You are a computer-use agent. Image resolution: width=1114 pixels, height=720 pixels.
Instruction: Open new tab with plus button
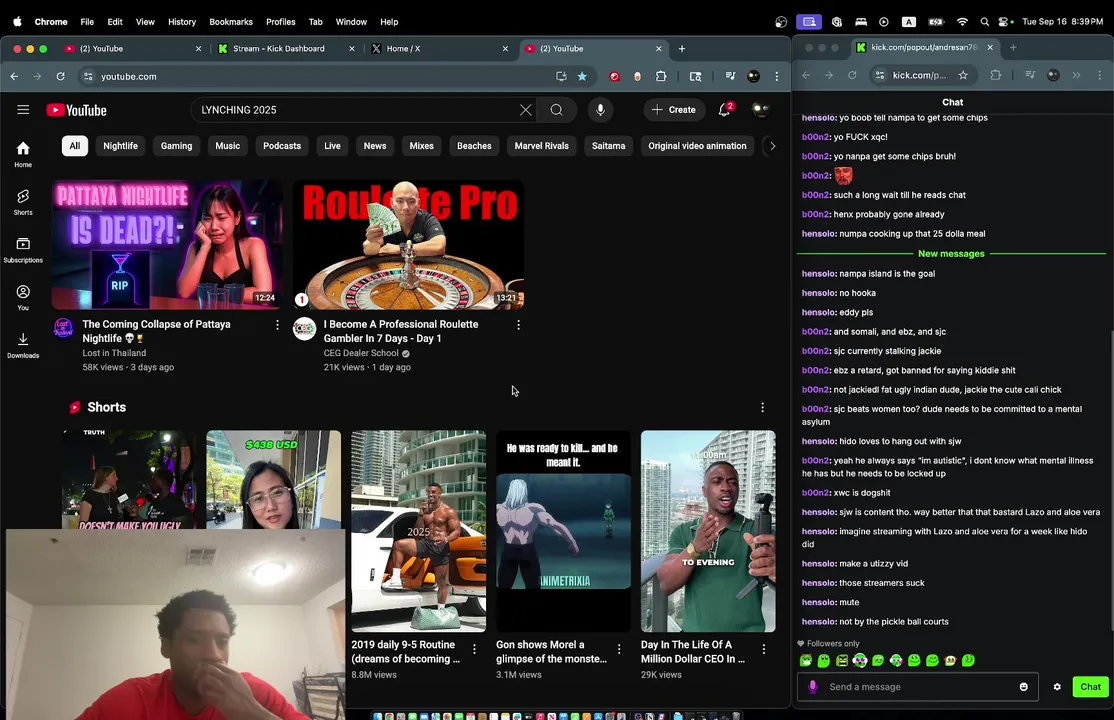[682, 48]
